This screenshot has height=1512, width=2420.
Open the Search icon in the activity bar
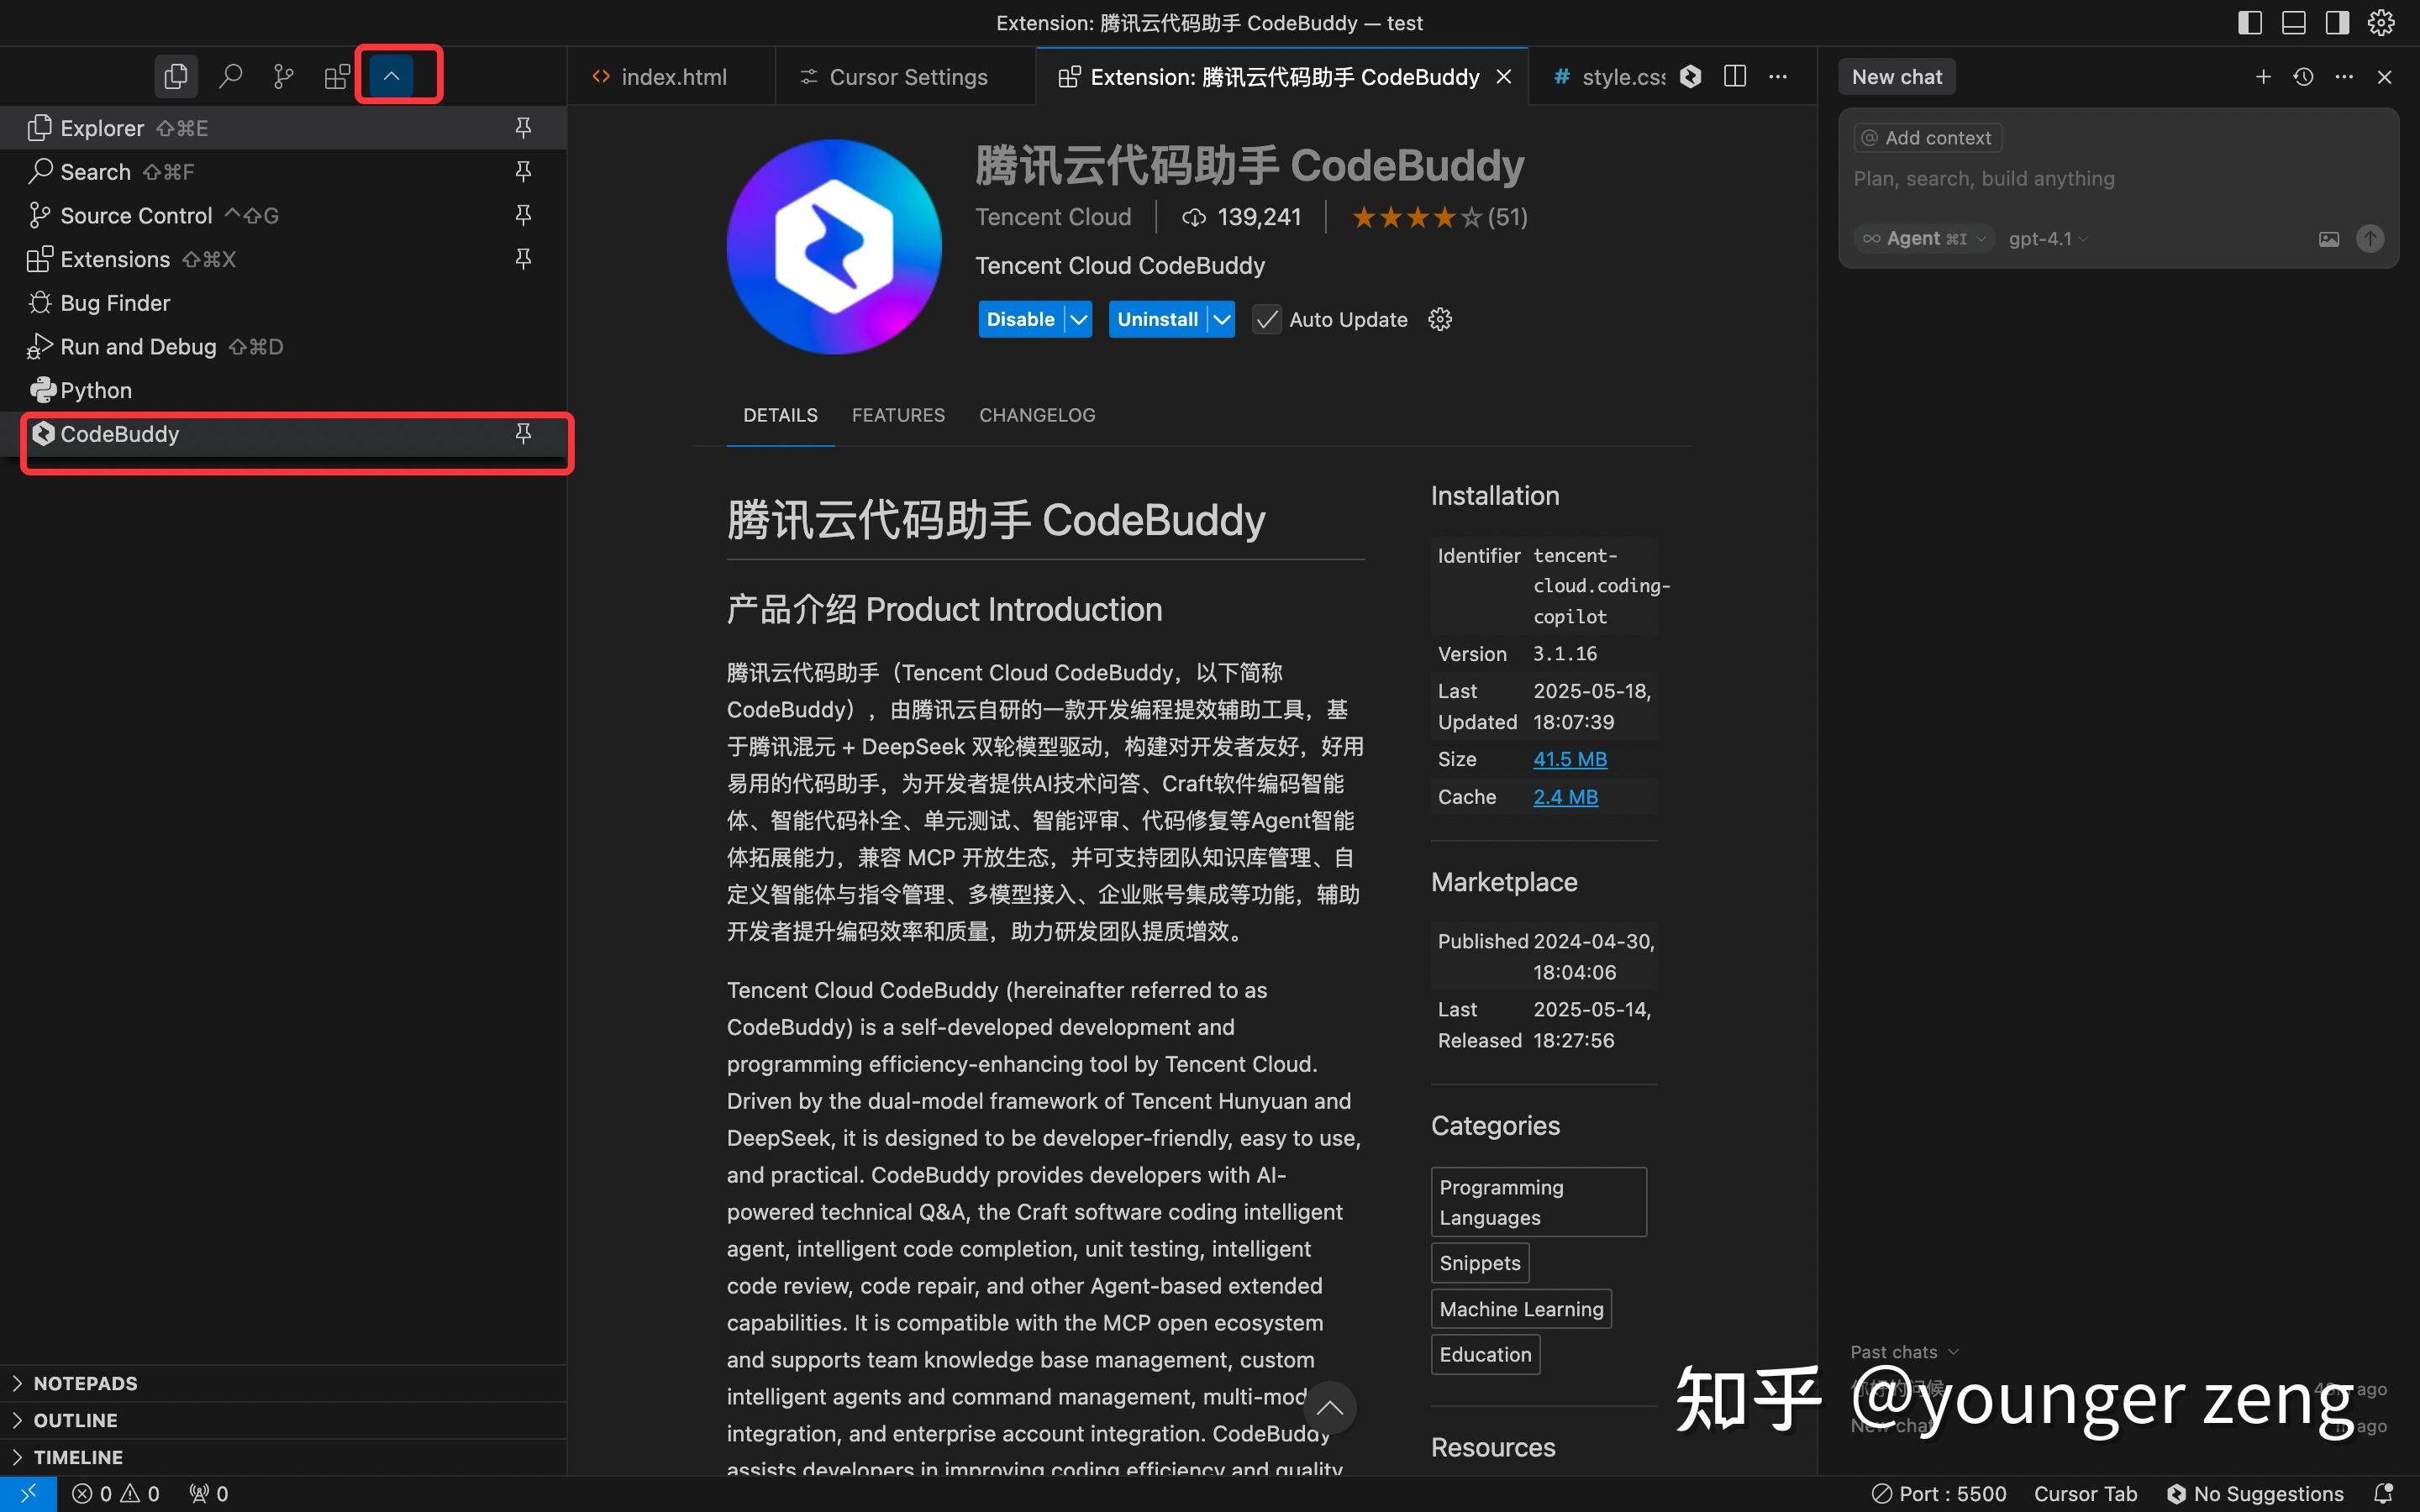pos(231,75)
